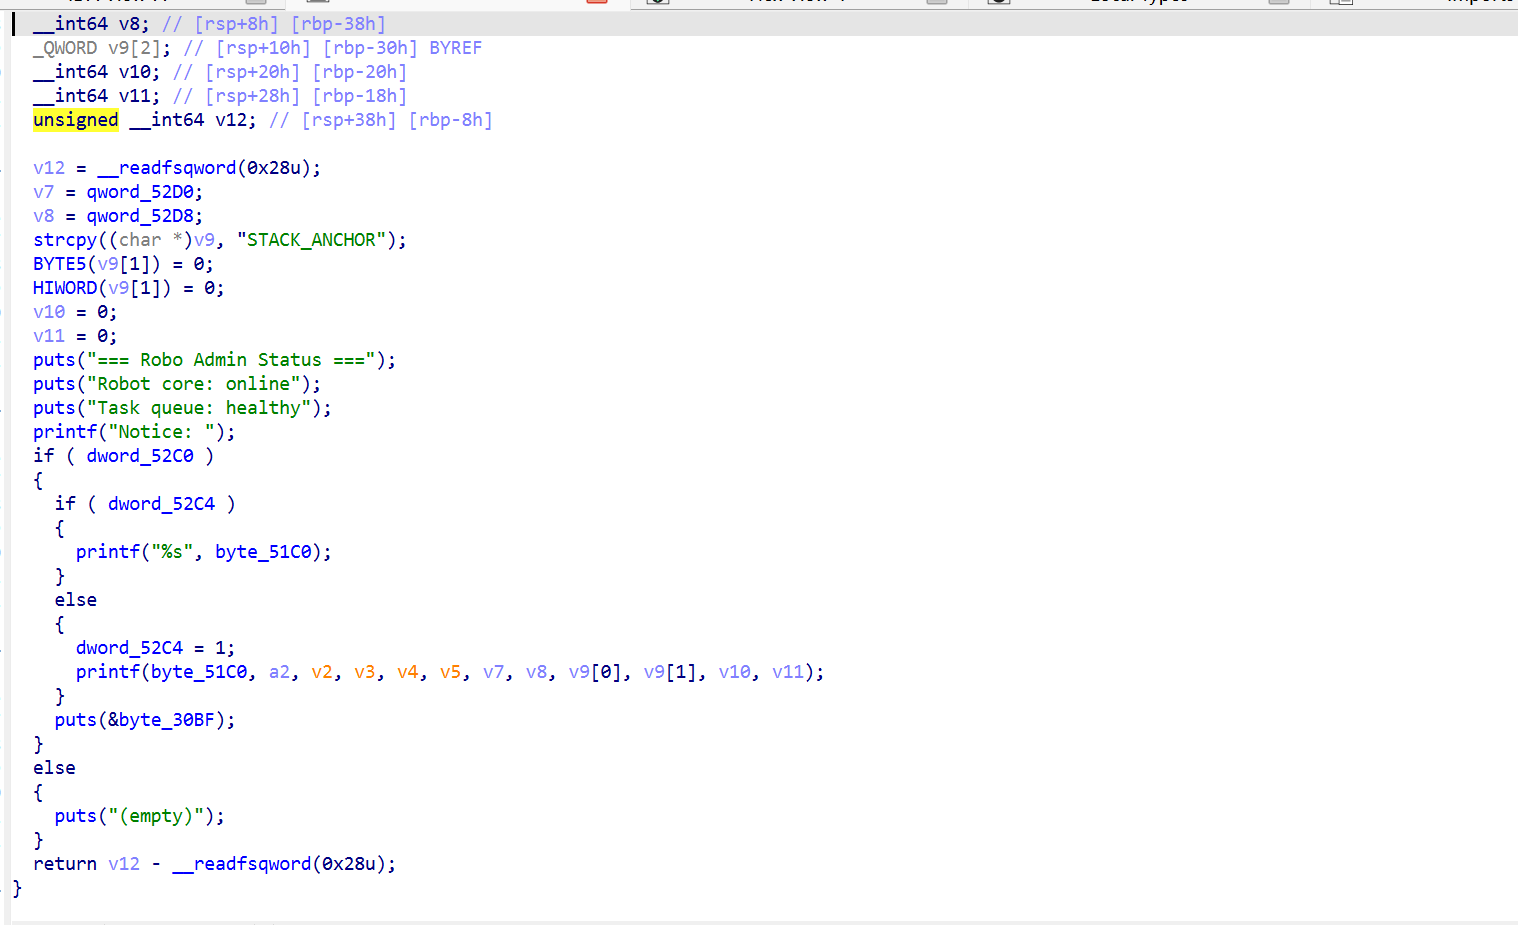The height and width of the screenshot is (925, 1518).
Task: Click byte_51C0 used as the printf format argument
Action: click(199, 672)
